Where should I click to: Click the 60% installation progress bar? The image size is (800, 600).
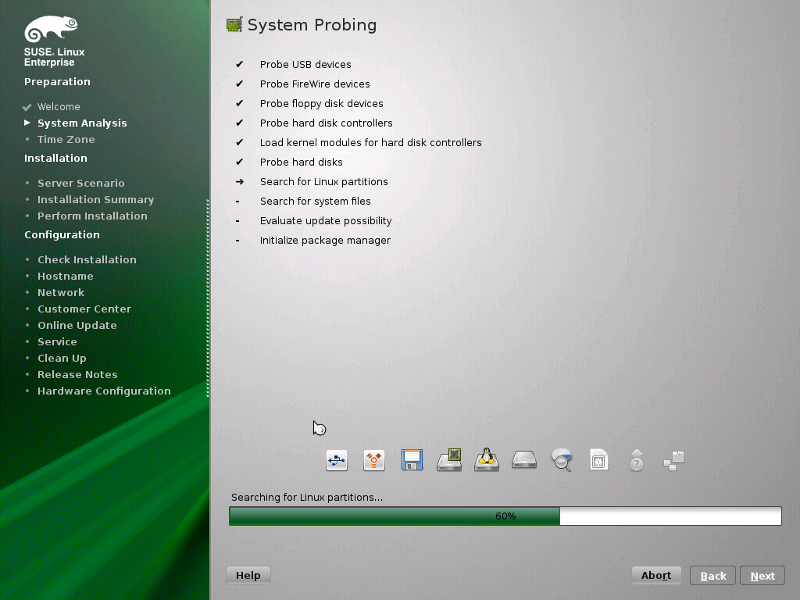[505, 516]
